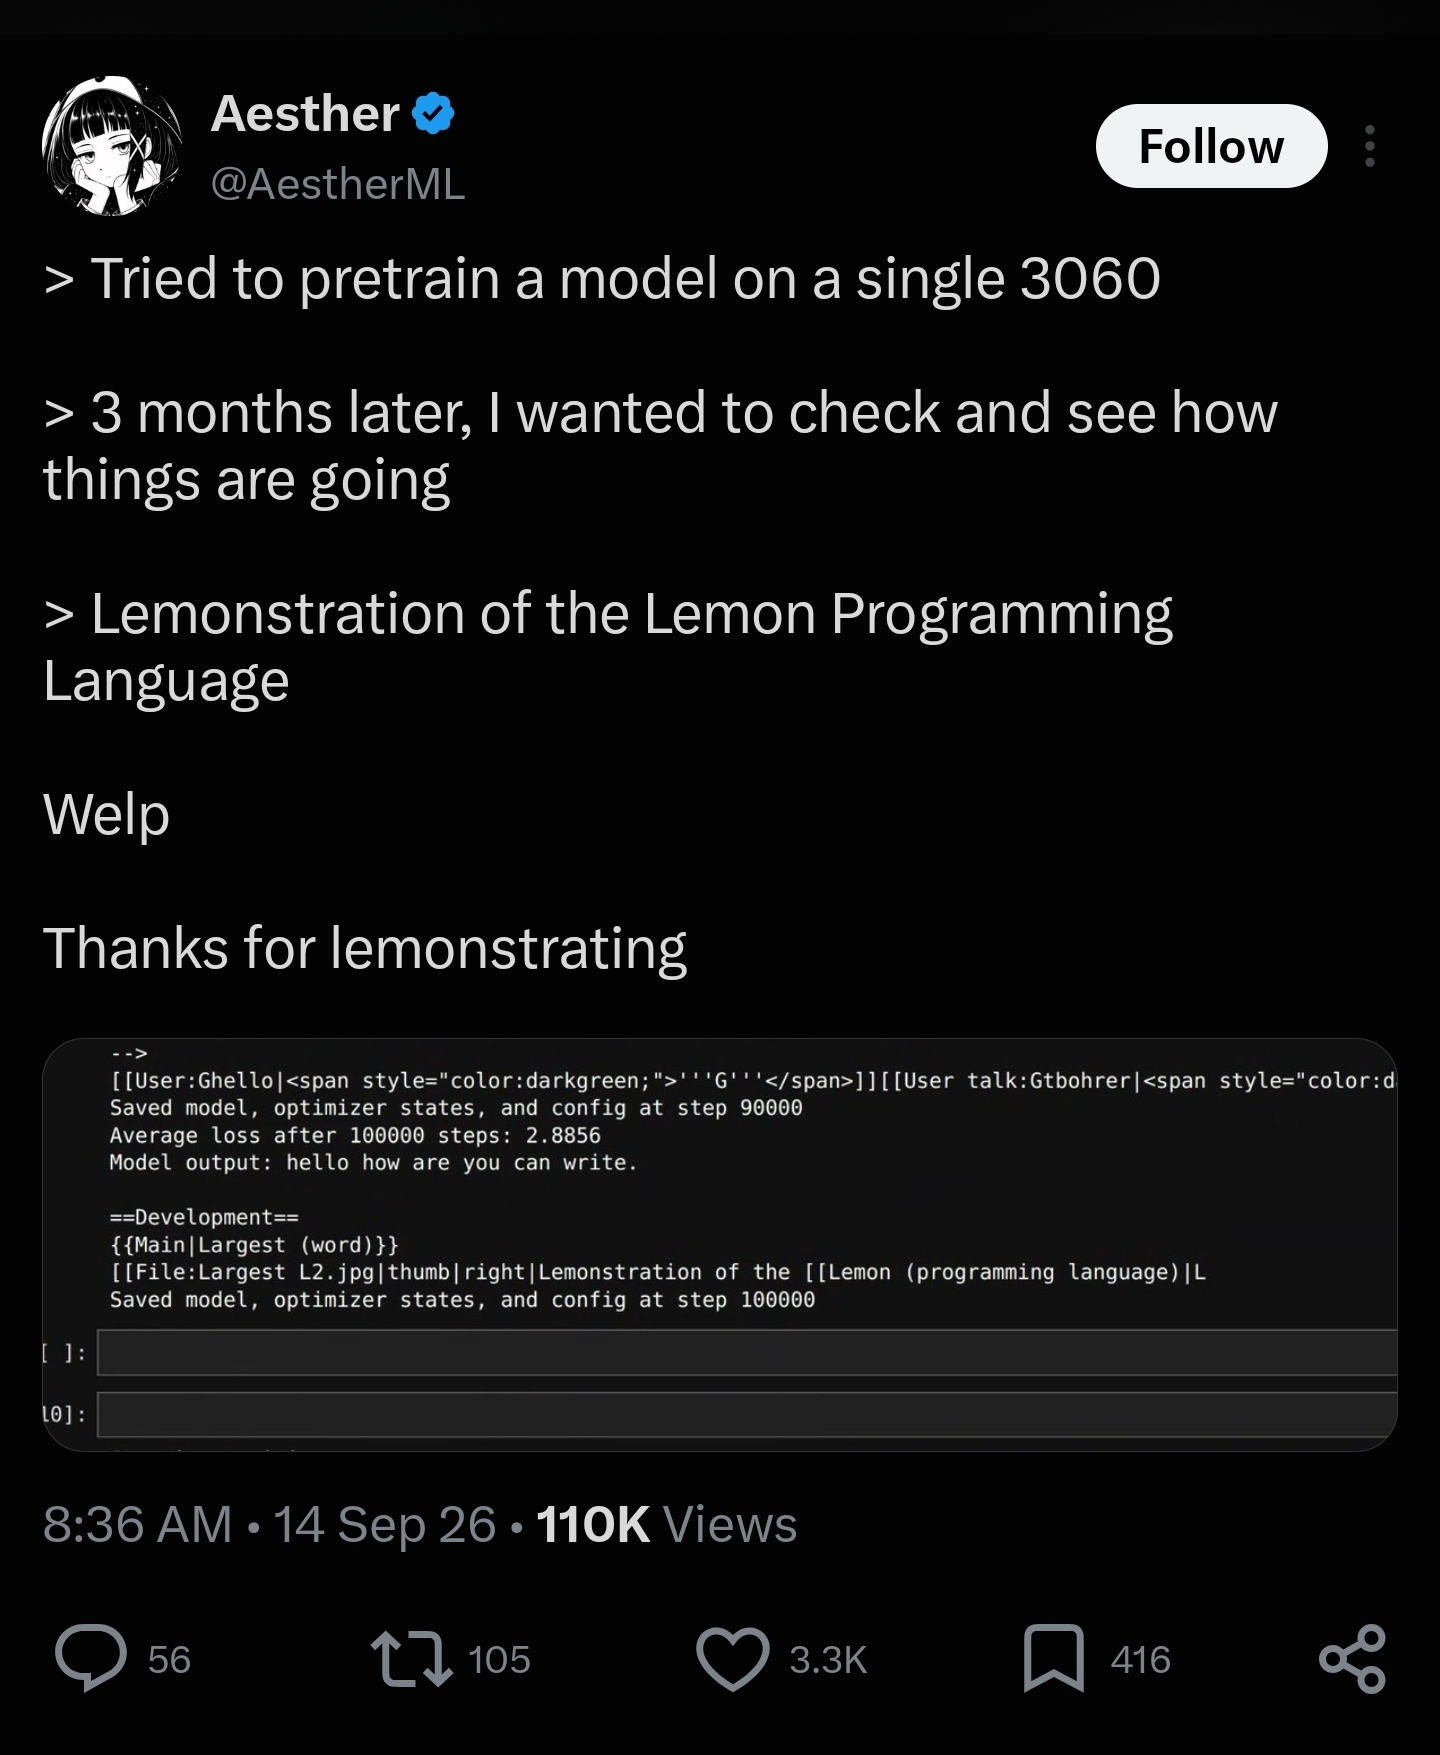Open the three-dot more options menu
This screenshot has height=1755, width=1440.
(x=1369, y=146)
